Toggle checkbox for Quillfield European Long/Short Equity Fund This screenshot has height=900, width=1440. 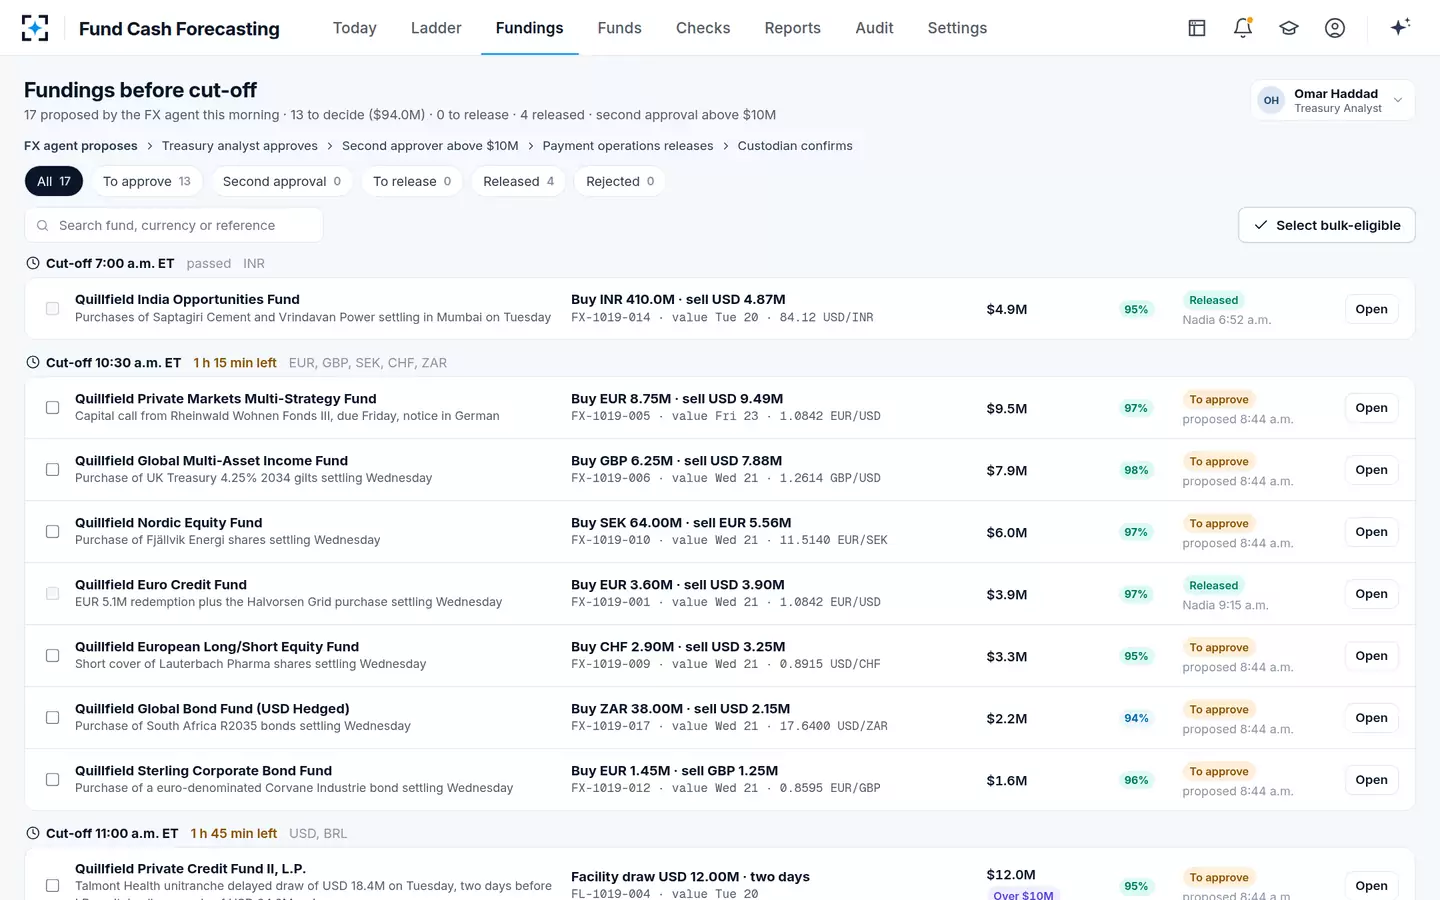click(52, 656)
